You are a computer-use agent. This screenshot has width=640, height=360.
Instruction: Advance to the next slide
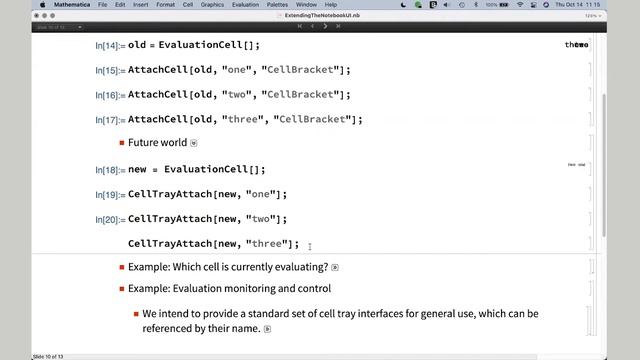click(325, 26)
